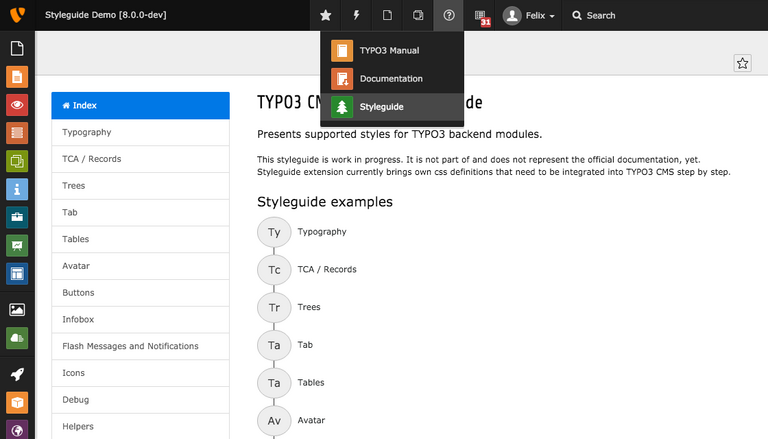
Task: Select Trees in the left navigation list
Action: pyautogui.click(x=141, y=186)
